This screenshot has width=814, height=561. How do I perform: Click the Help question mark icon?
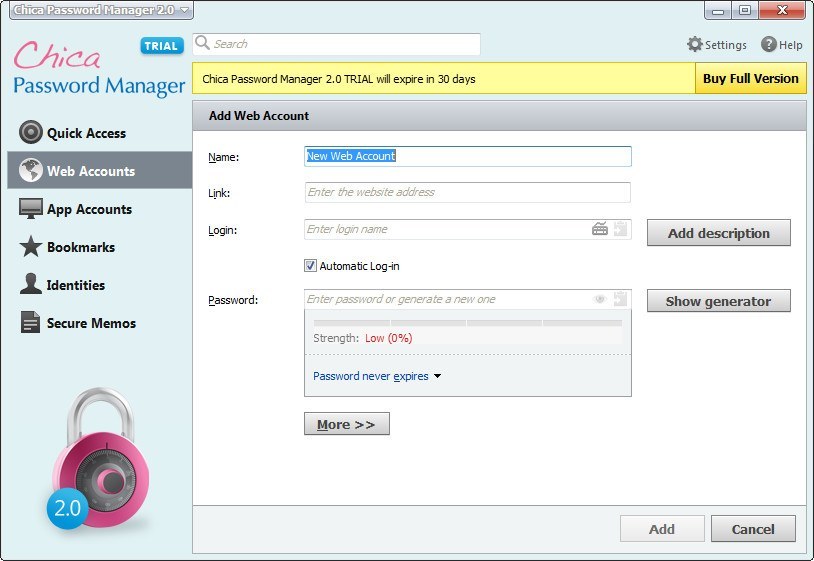tap(768, 44)
